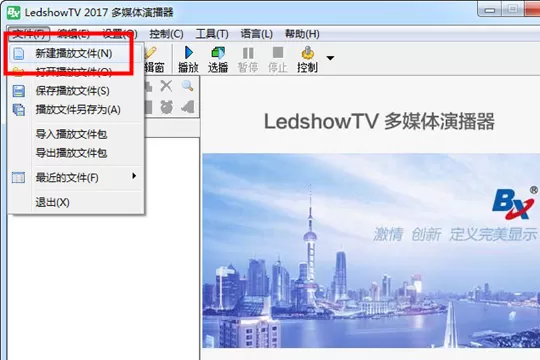Click the X delete icon in program panel
This screenshot has width=540, height=360.
166,86
